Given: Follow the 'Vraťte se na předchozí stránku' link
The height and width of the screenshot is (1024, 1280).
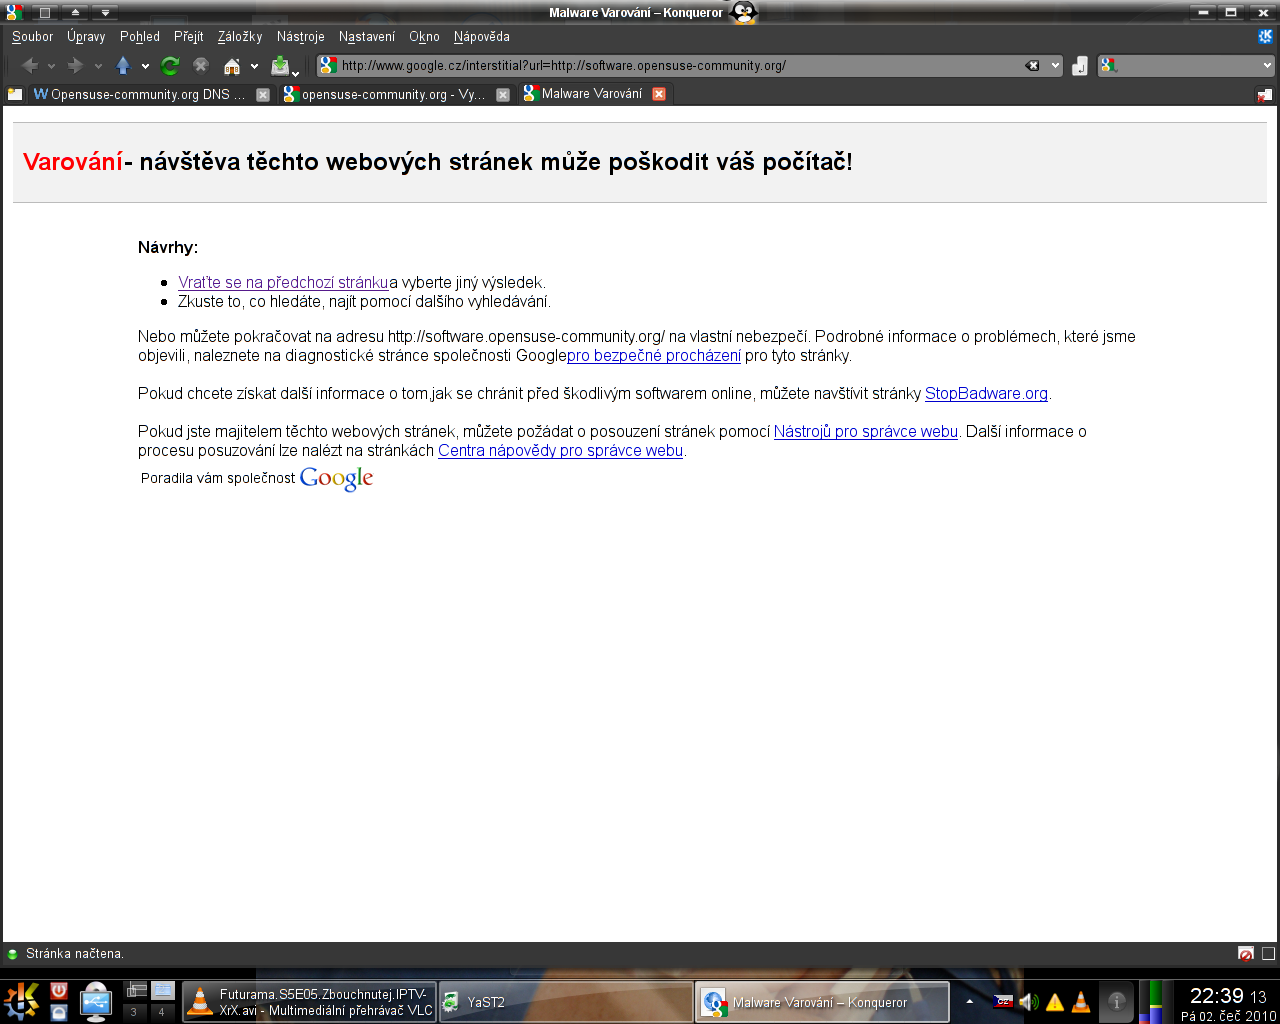Looking at the screenshot, I should click(283, 283).
